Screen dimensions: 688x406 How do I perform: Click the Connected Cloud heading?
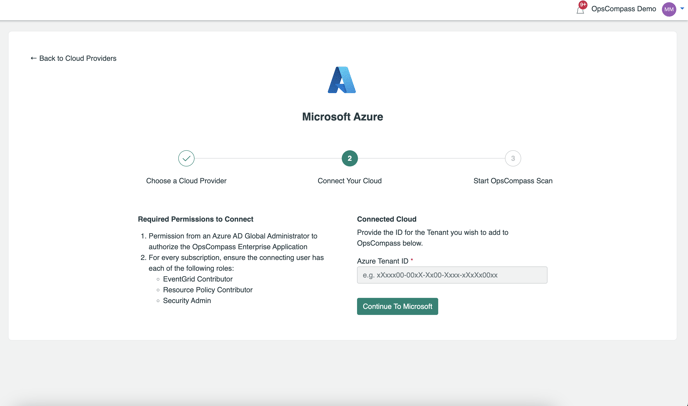point(387,219)
